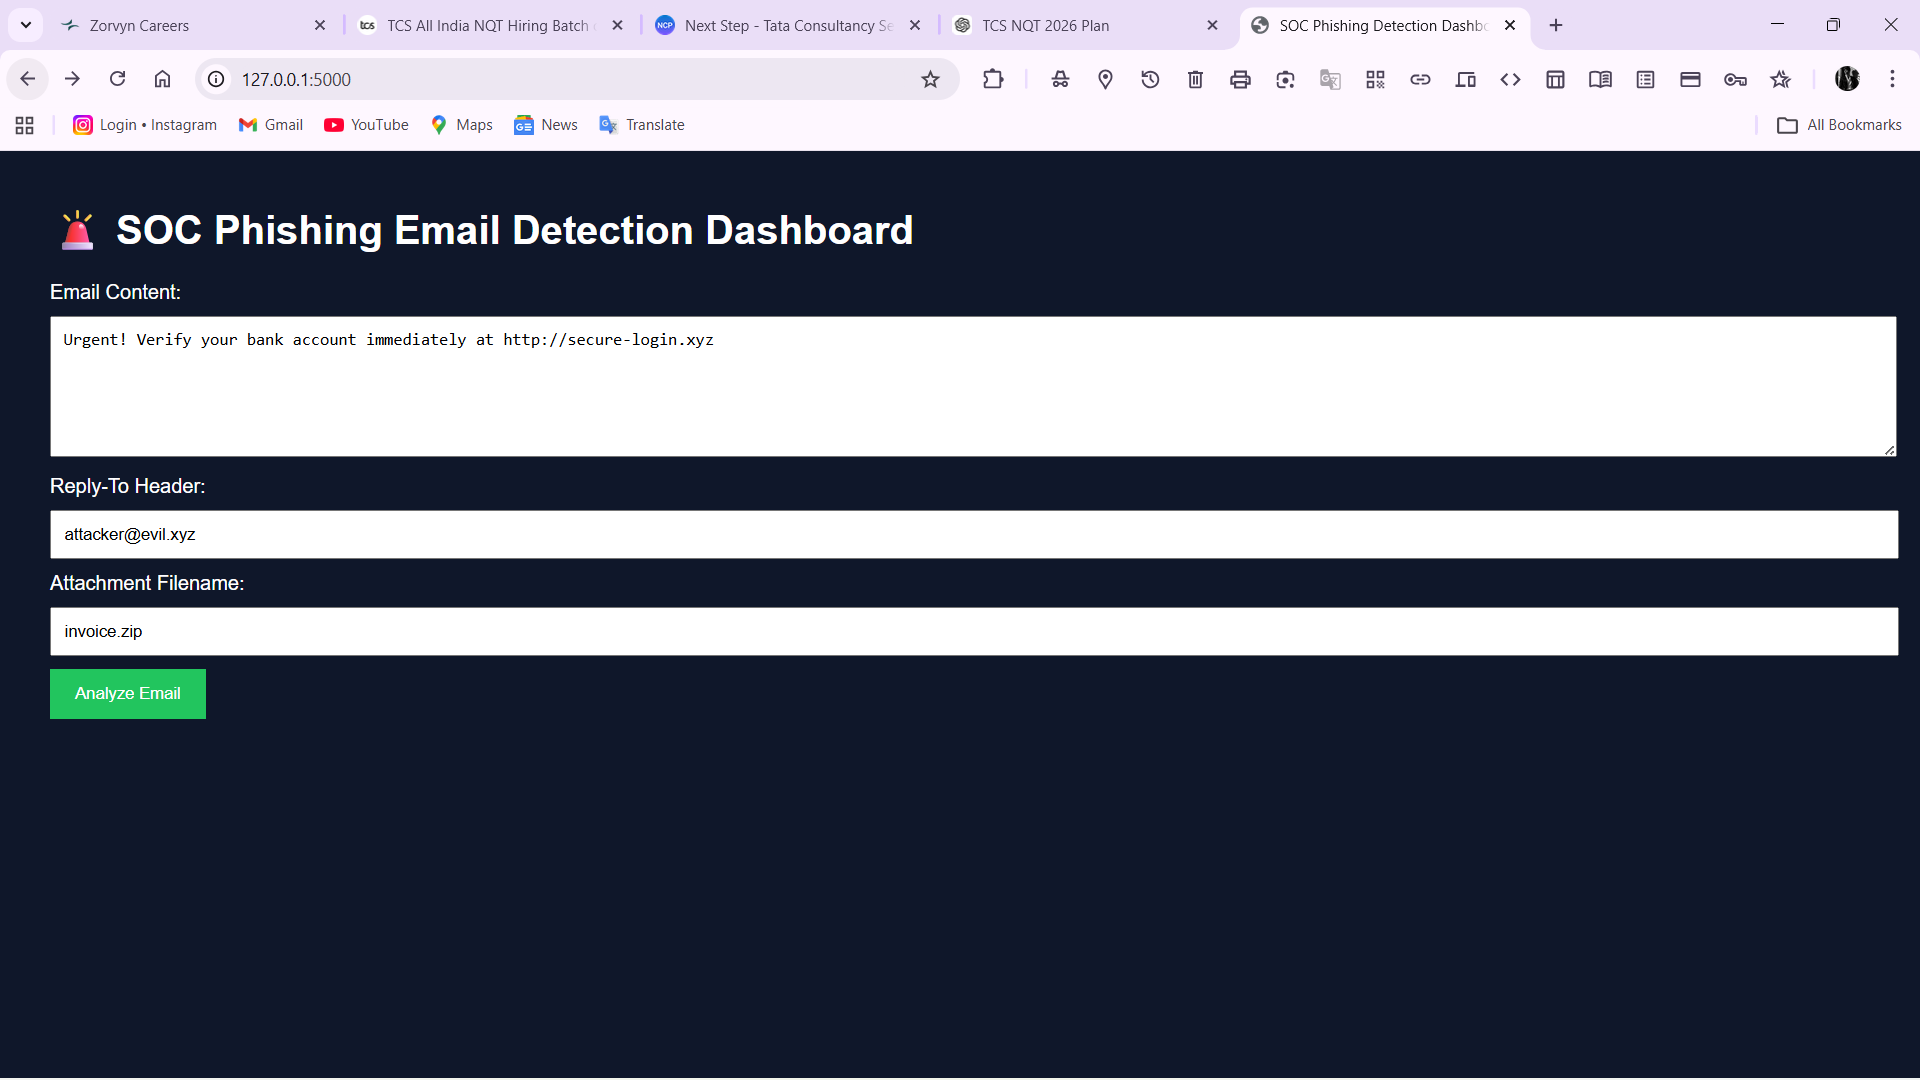Click the print icon in toolbar
This screenshot has height=1080, width=1920.
(x=1240, y=79)
